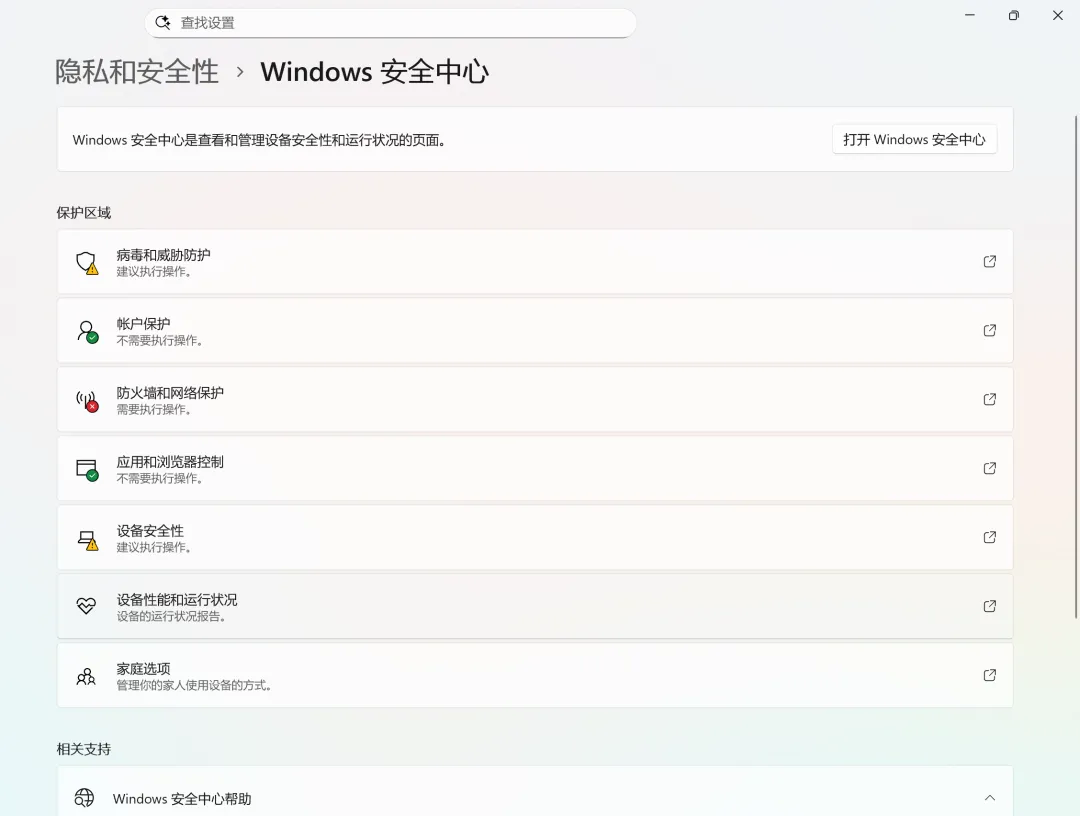The height and width of the screenshot is (816, 1080).
Task: Open the 应用和浏览器控制 entry title
Action: click(170, 461)
